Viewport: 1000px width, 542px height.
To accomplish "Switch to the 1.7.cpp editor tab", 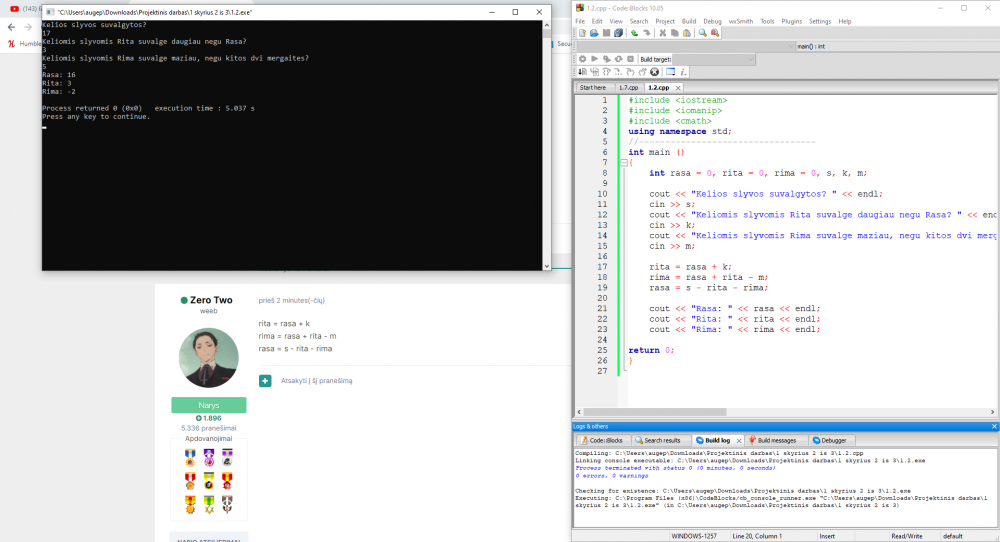I will (x=628, y=88).
